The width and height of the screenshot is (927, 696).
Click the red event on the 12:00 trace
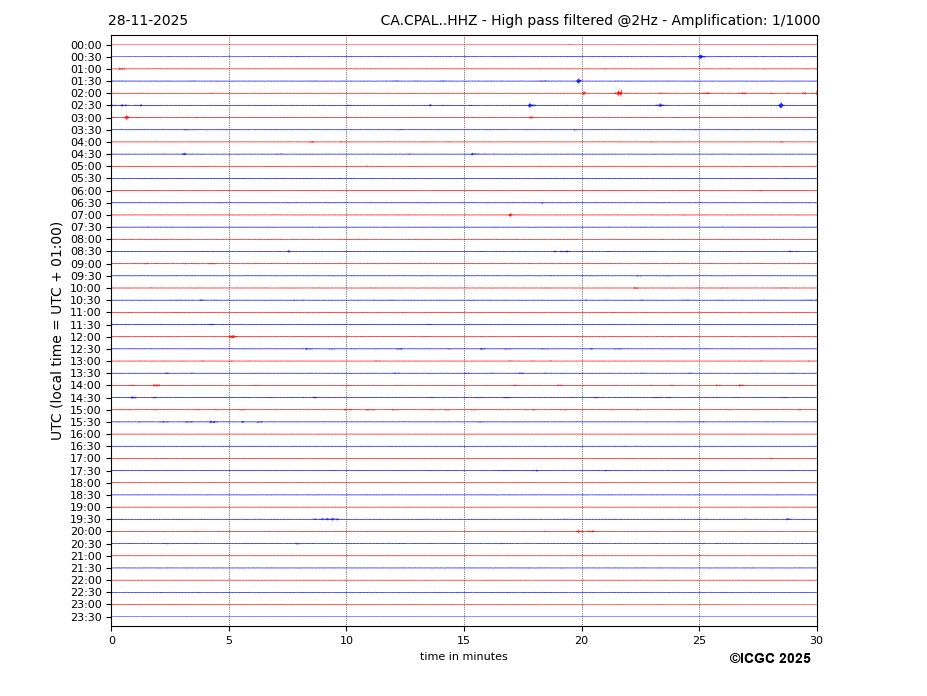point(232,337)
